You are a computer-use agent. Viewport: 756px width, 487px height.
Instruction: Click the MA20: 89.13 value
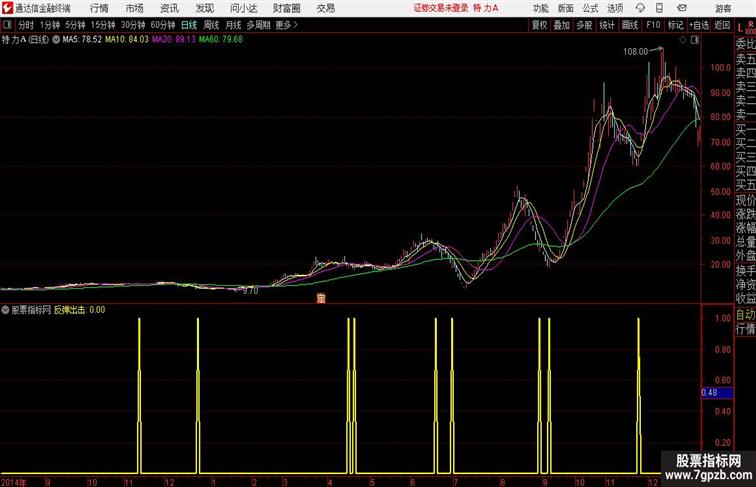tap(174, 40)
